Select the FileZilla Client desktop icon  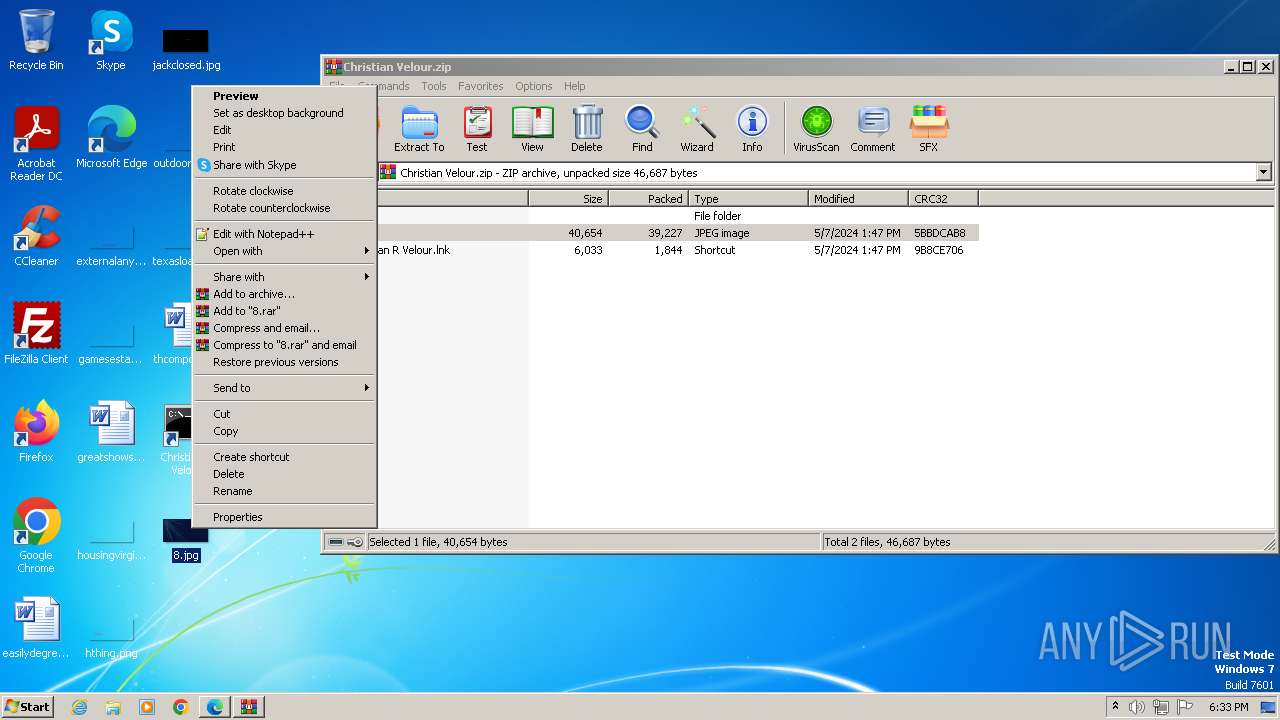point(36,333)
